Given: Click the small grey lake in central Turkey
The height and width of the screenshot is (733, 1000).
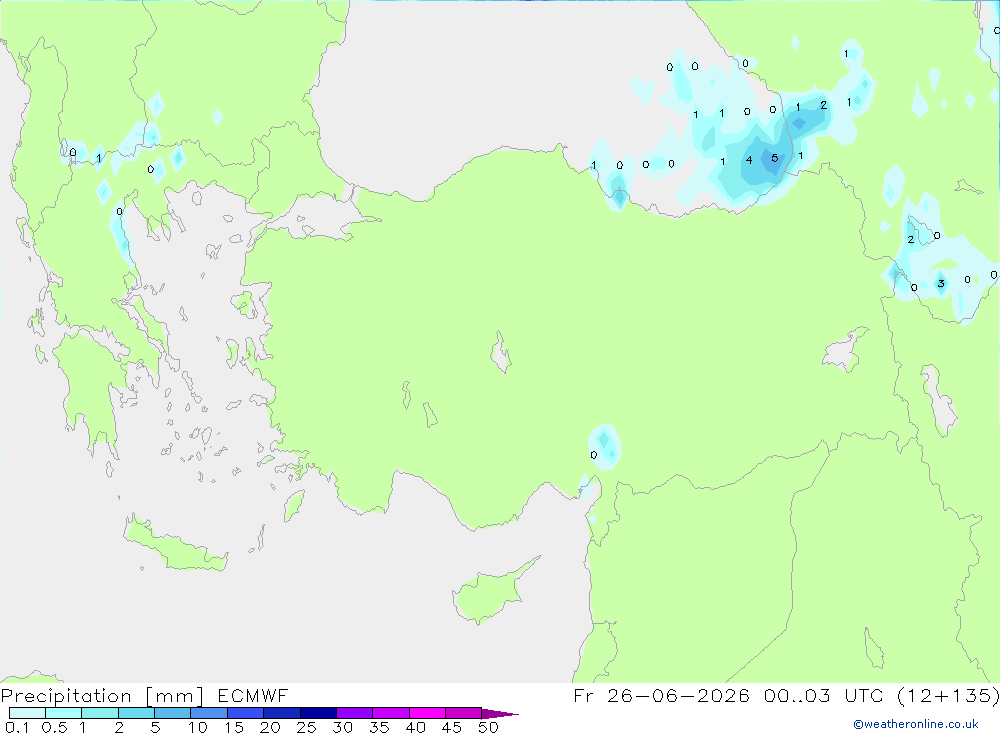Looking at the screenshot, I should 501,353.
